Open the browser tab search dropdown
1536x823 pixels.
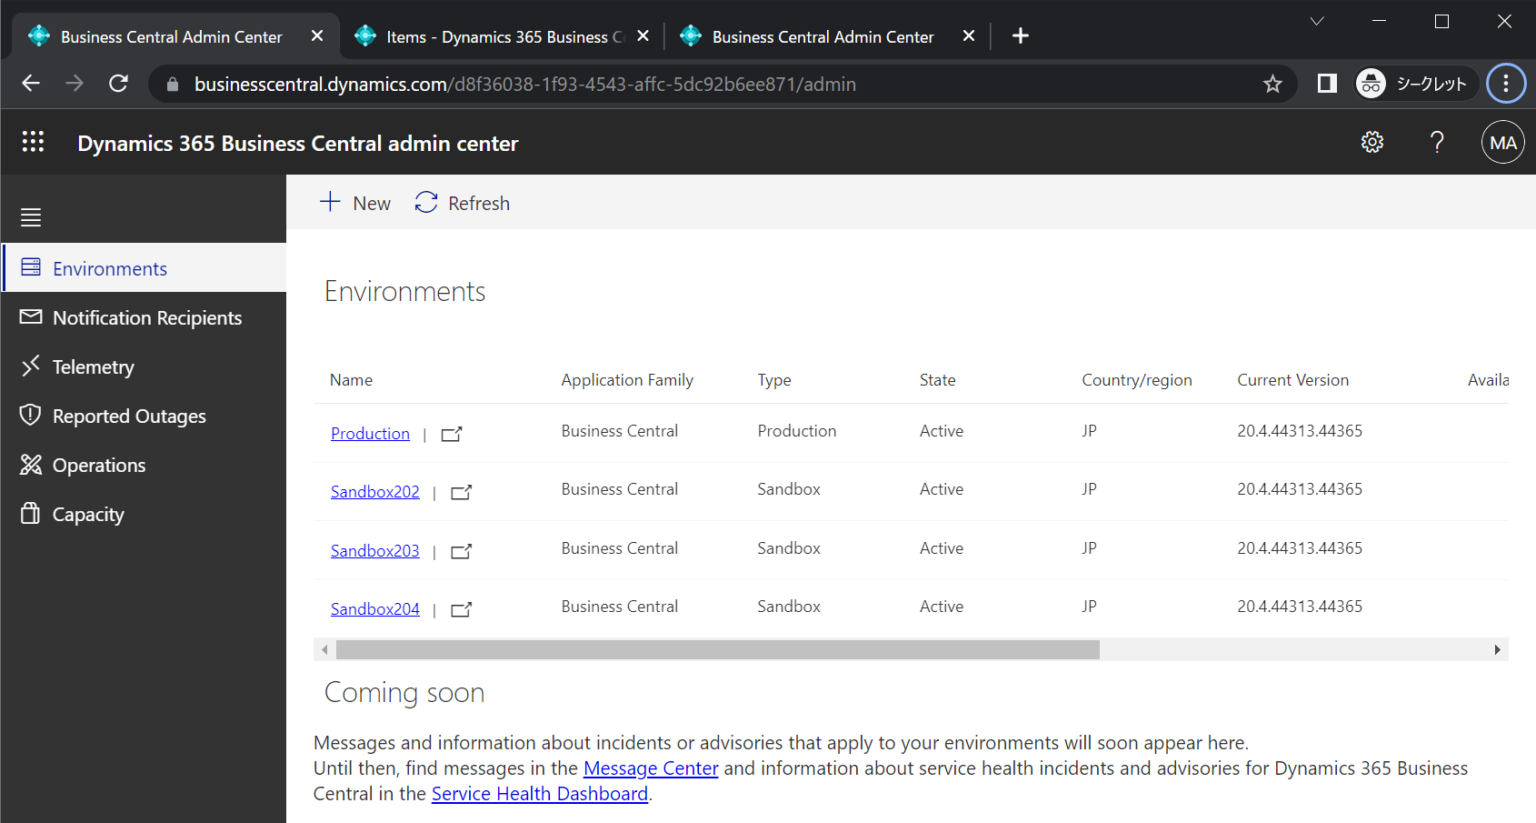[1316, 20]
